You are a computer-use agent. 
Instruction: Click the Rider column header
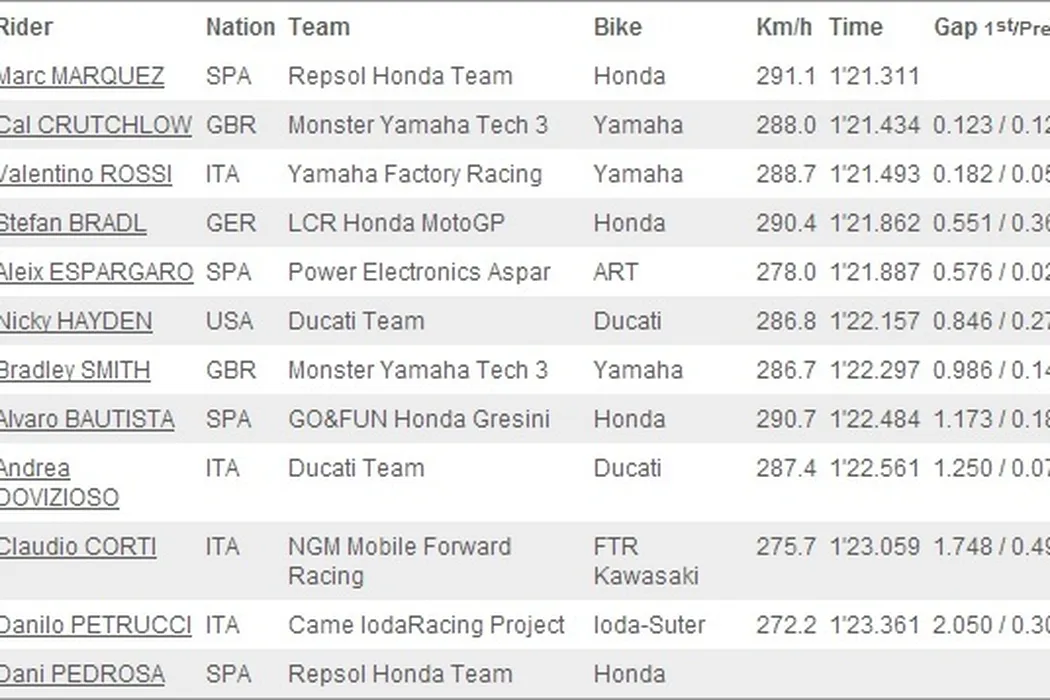[x=26, y=27]
